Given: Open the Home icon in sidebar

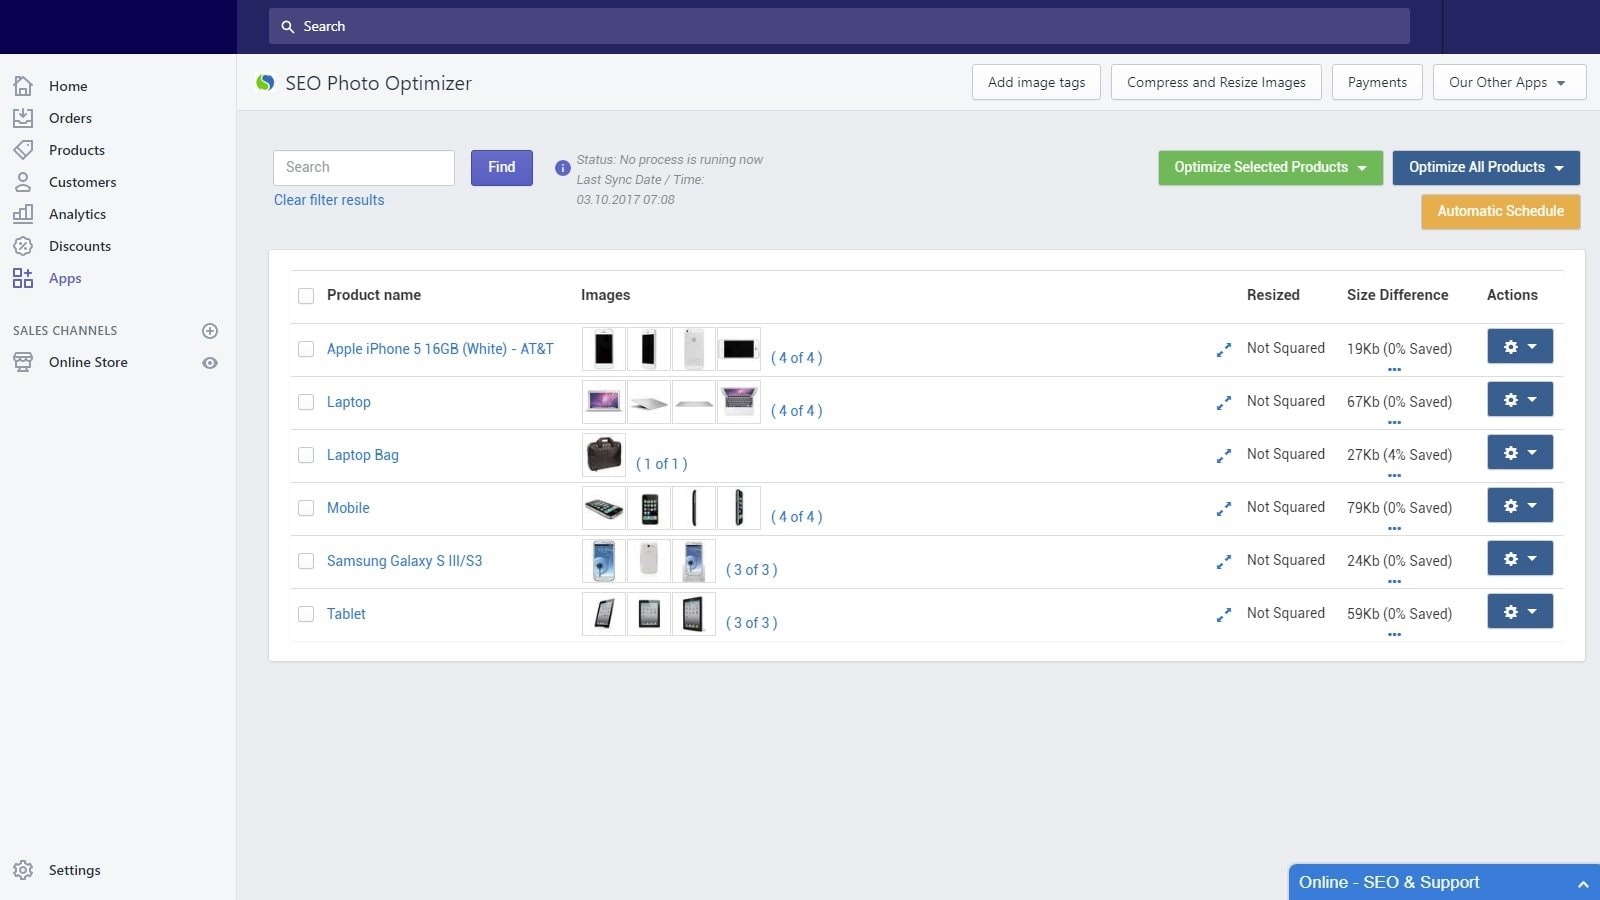Looking at the screenshot, I should [23, 86].
